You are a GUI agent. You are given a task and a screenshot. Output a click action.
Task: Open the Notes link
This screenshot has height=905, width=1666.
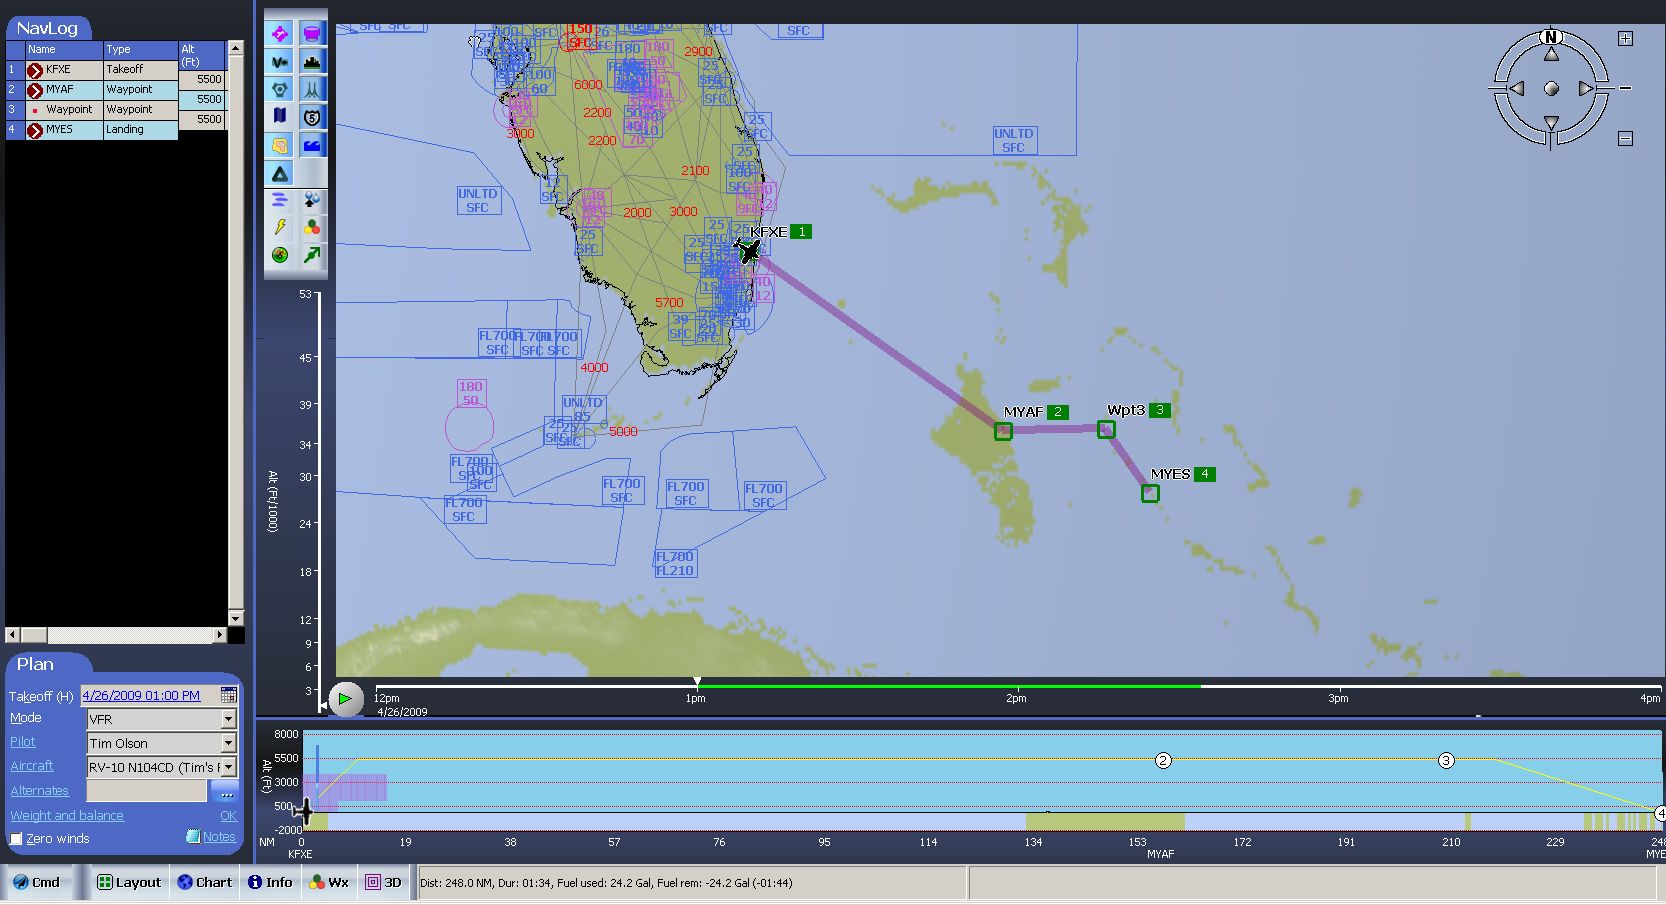click(219, 837)
